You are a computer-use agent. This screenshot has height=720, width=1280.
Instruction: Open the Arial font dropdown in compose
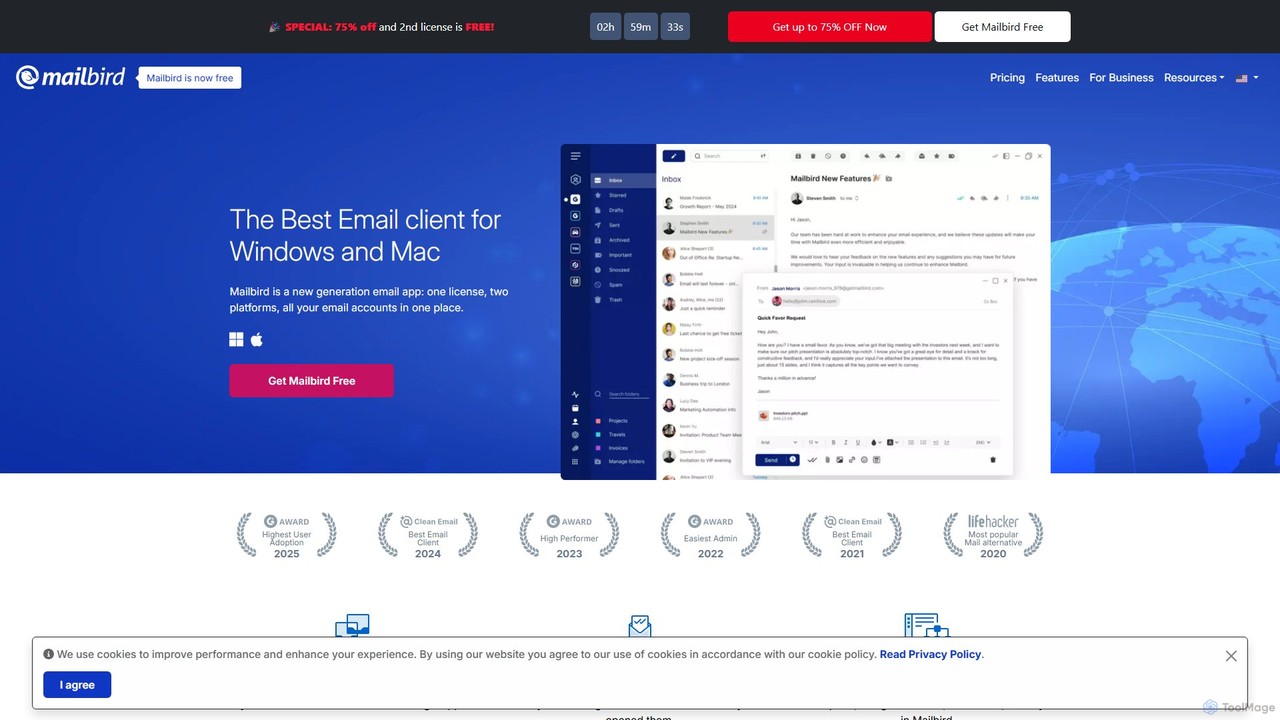point(778,442)
